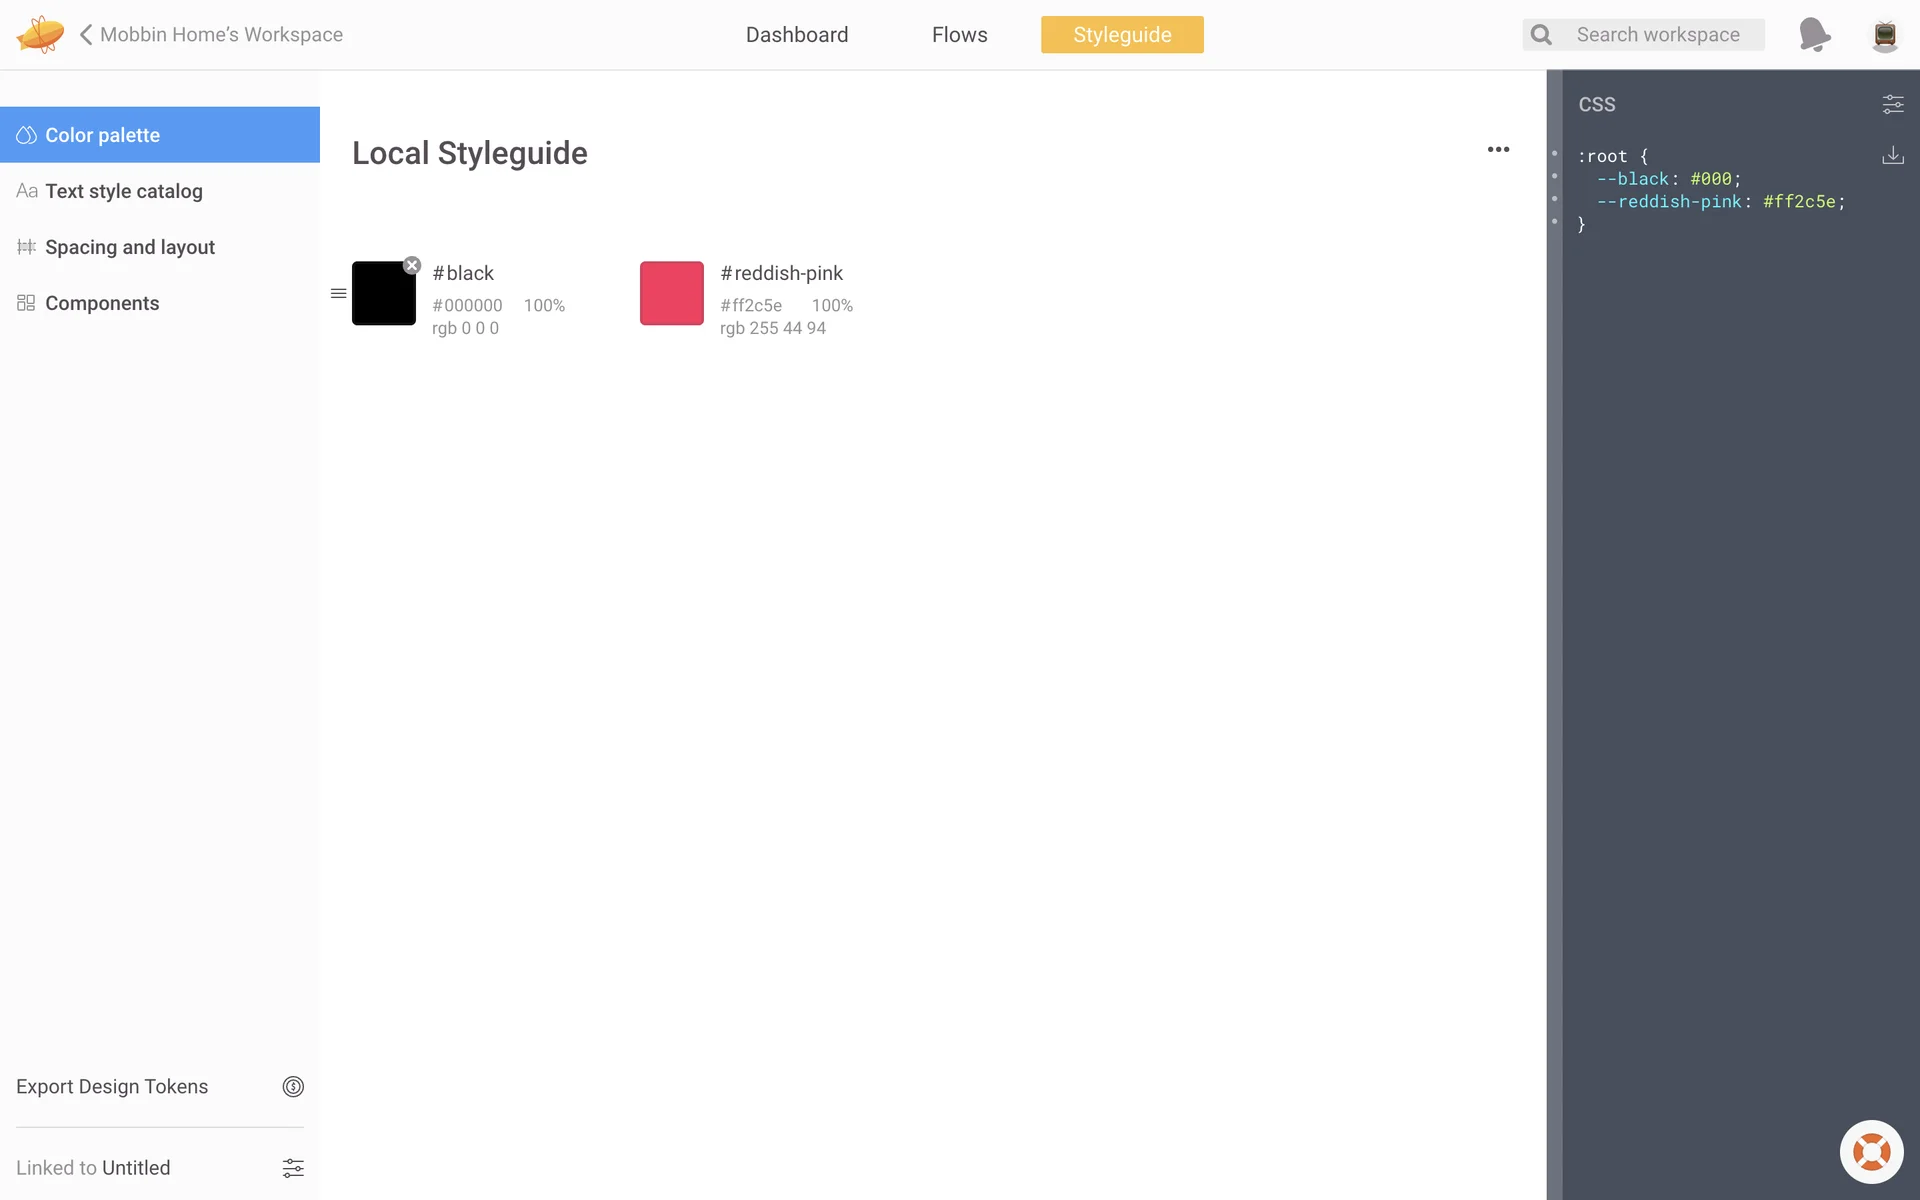Open linked styleguide settings sliders icon
Viewport: 1920px width, 1200px height.
[293, 1168]
